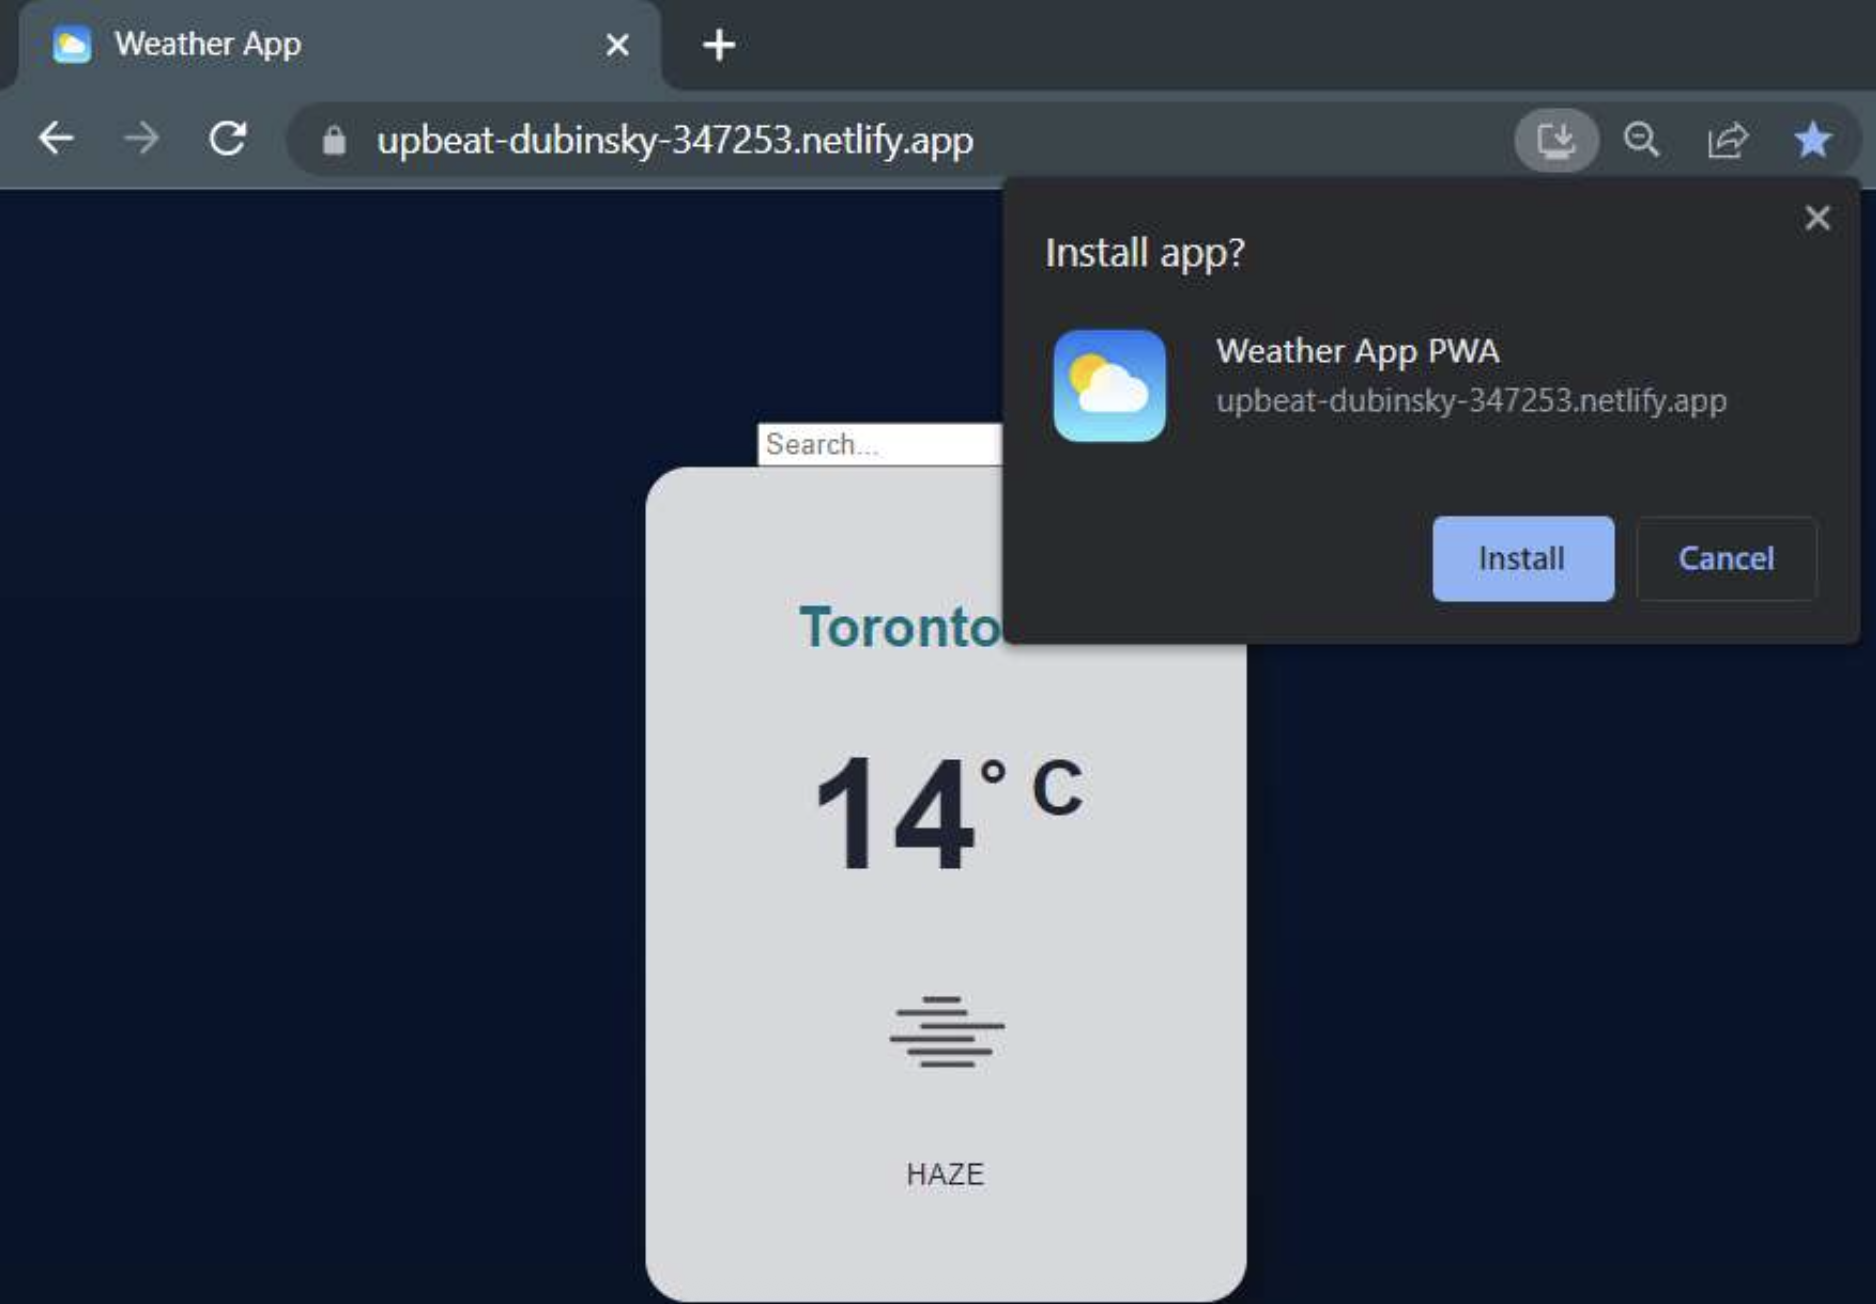1876x1304 pixels.
Task: Click the Install button in the dialog
Action: tap(1522, 558)
